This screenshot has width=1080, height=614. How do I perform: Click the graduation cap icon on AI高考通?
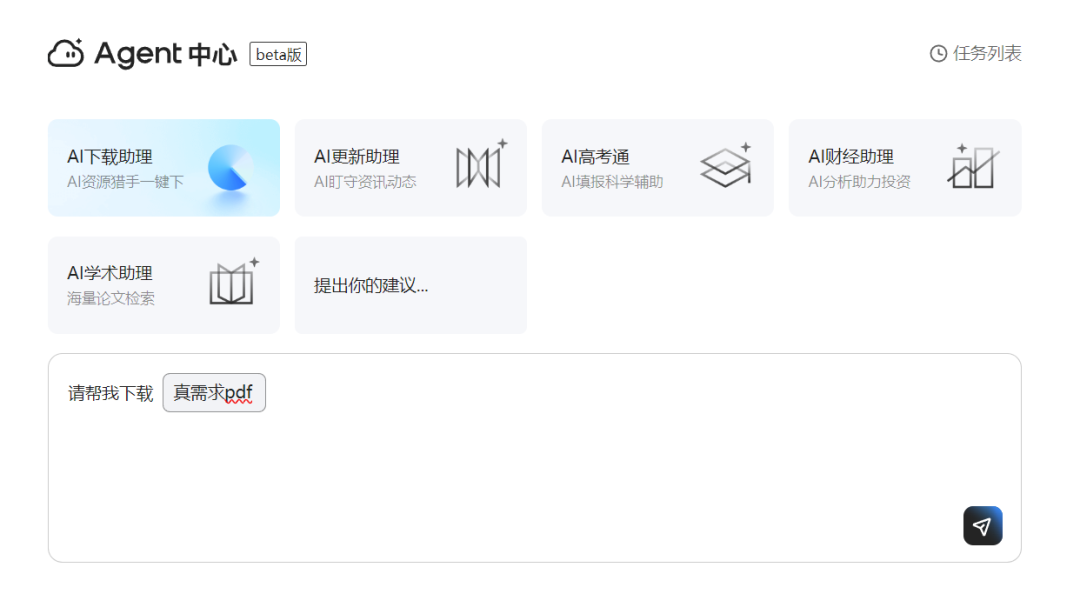click(x=726, y=166)
